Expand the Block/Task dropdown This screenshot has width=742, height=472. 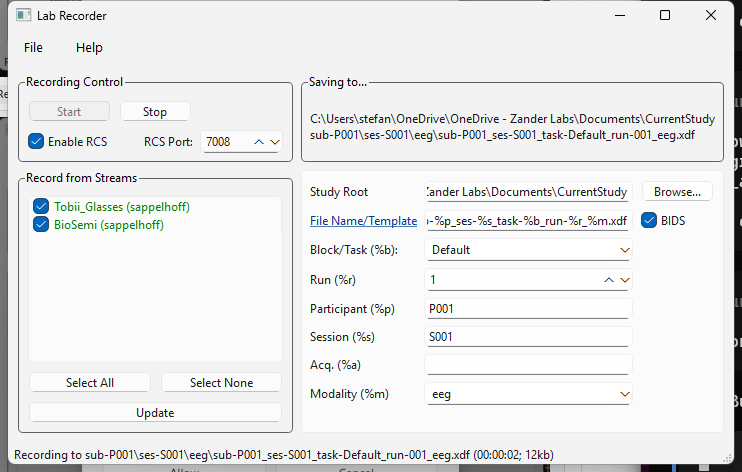[529, 250]
